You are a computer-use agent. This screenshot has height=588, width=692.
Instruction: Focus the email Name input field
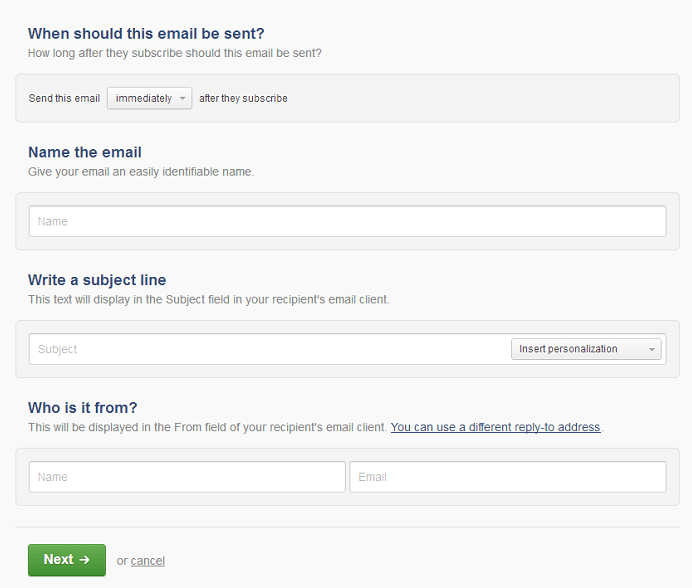point(347,221)
